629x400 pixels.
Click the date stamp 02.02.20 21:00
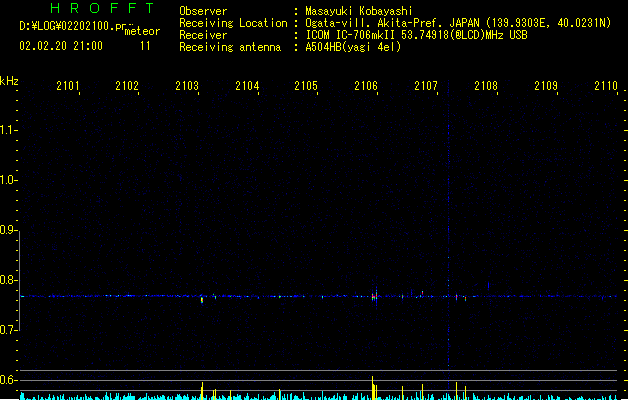61,46
